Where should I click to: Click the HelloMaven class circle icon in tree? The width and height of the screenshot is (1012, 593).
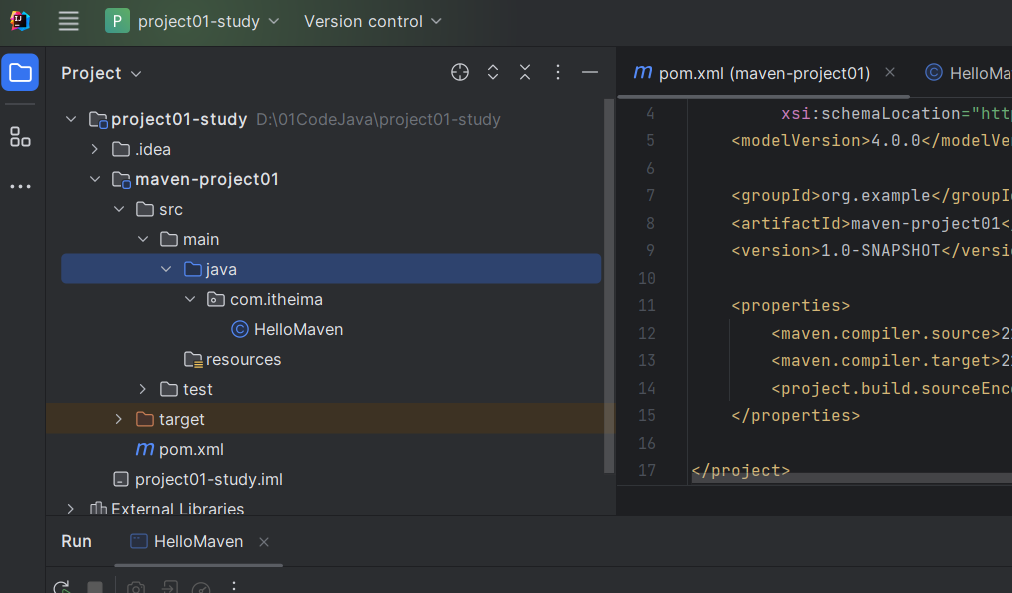click(239, 329)
